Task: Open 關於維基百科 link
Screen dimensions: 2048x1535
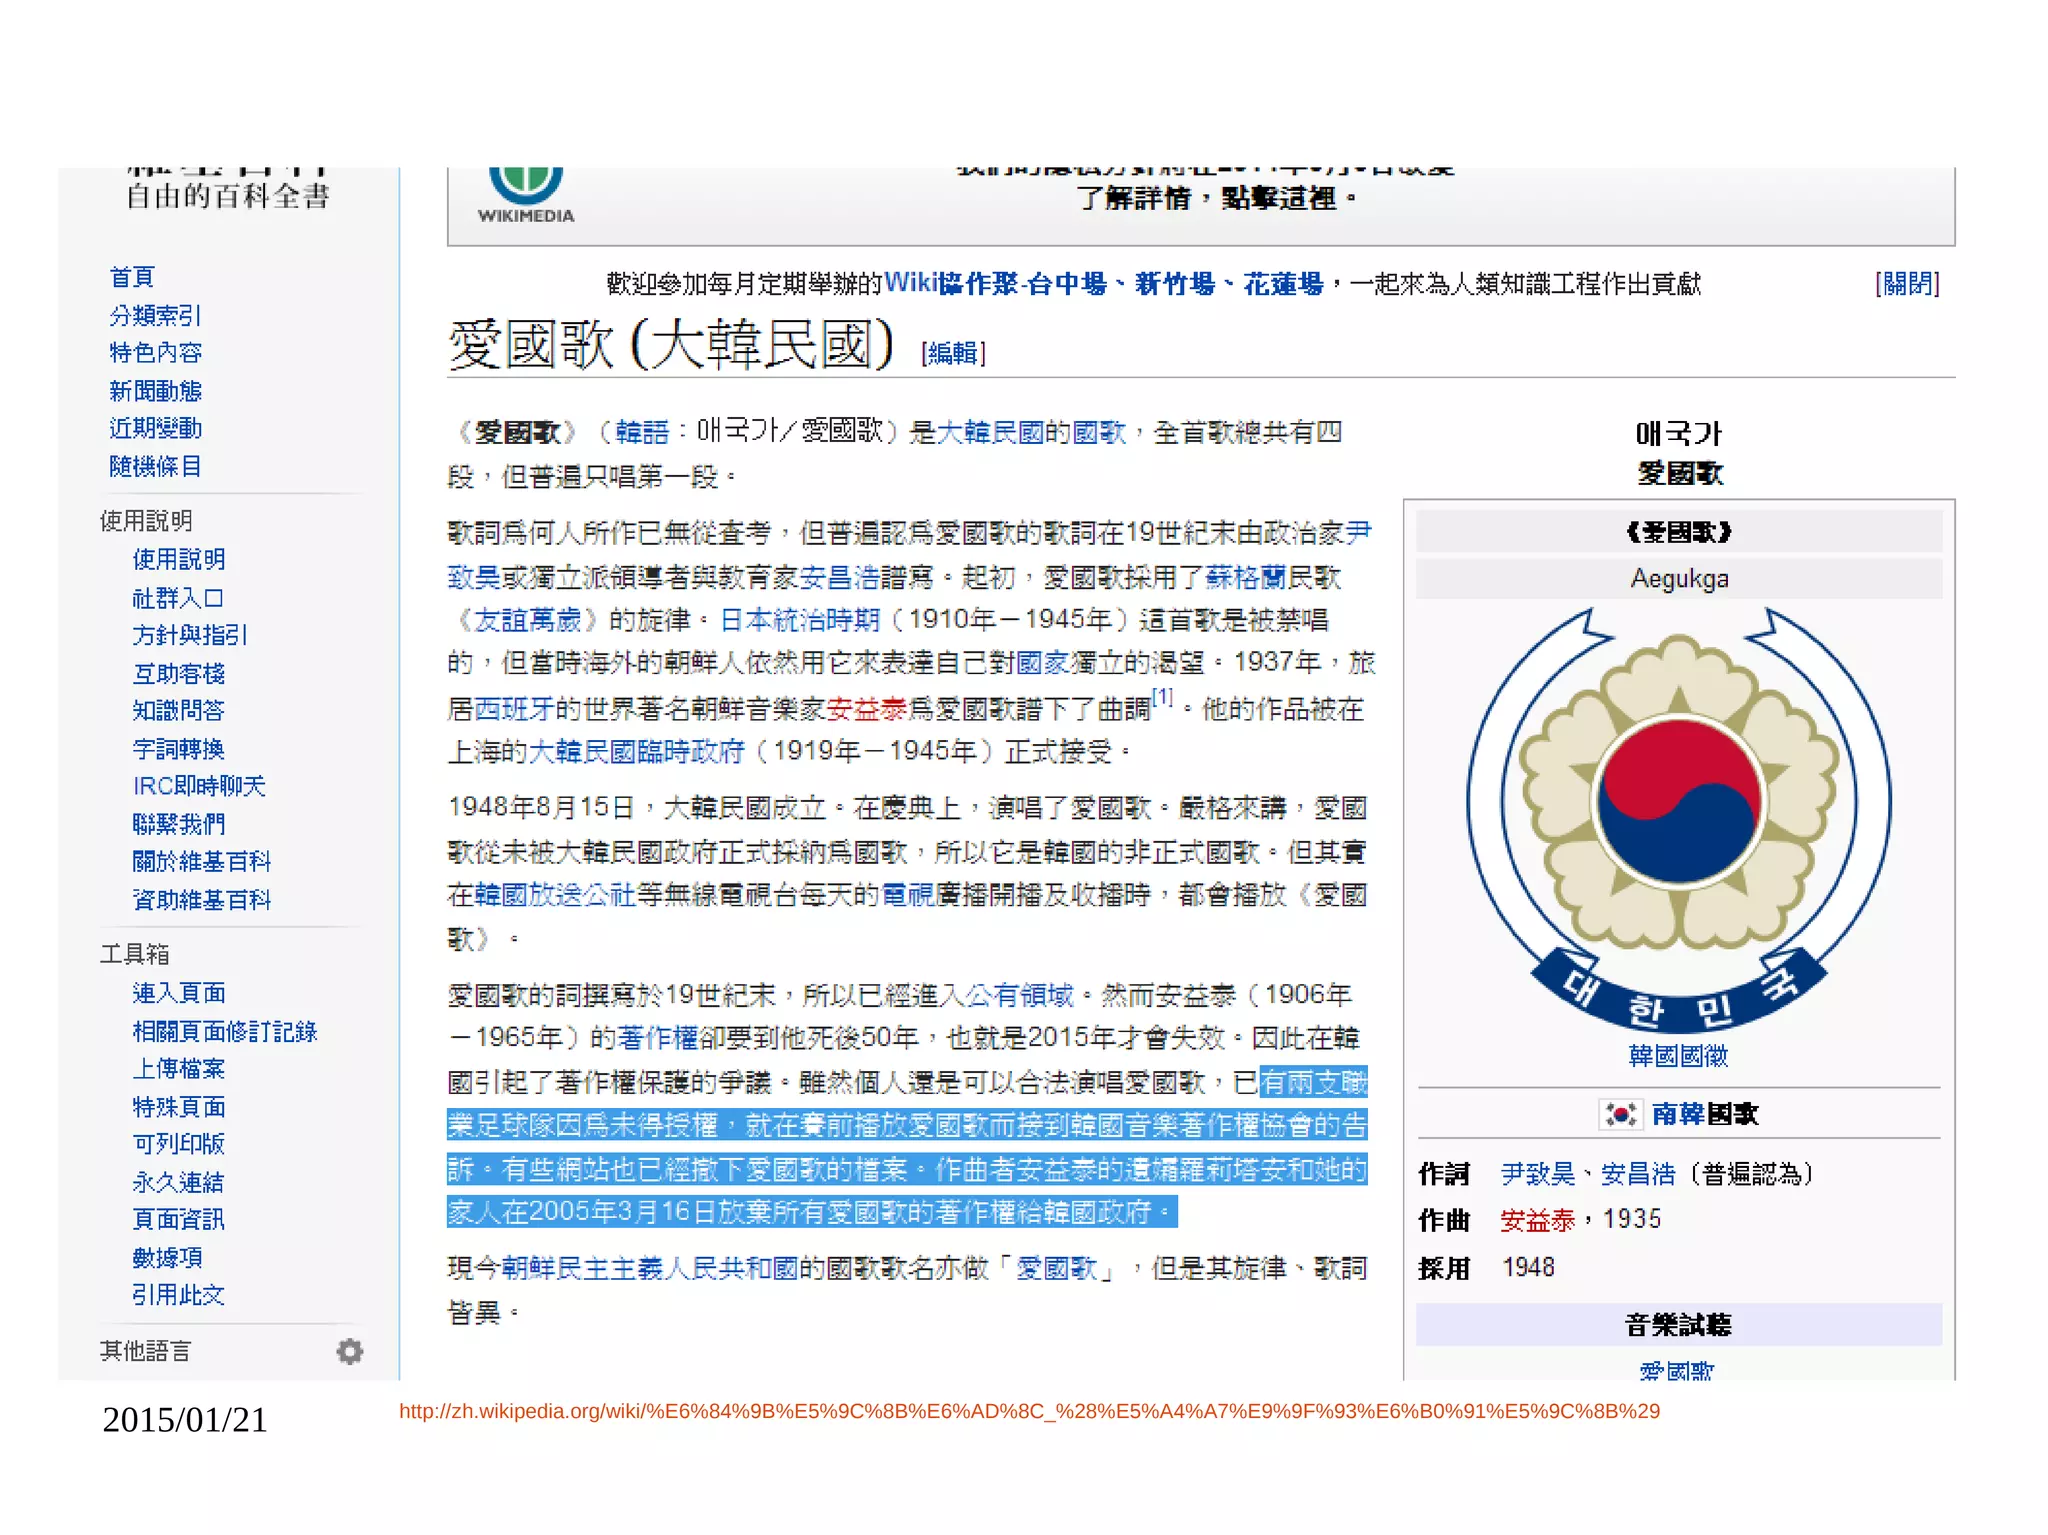Action: [202, 861]
